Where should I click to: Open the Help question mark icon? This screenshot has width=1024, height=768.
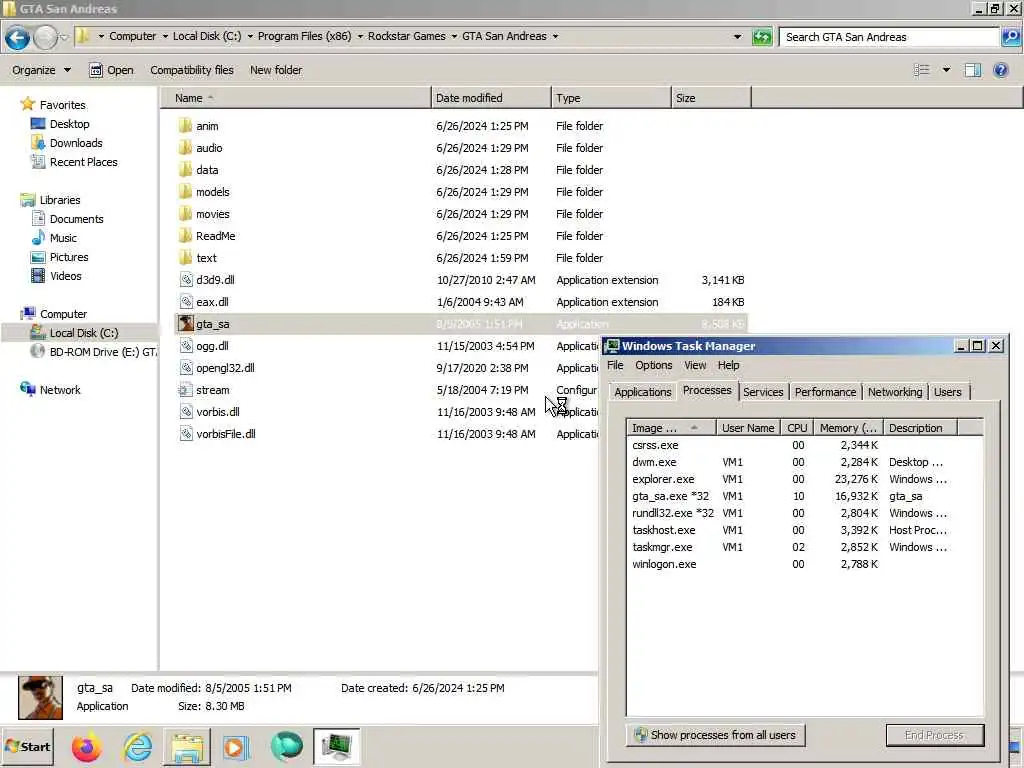tap(1000, 70)
